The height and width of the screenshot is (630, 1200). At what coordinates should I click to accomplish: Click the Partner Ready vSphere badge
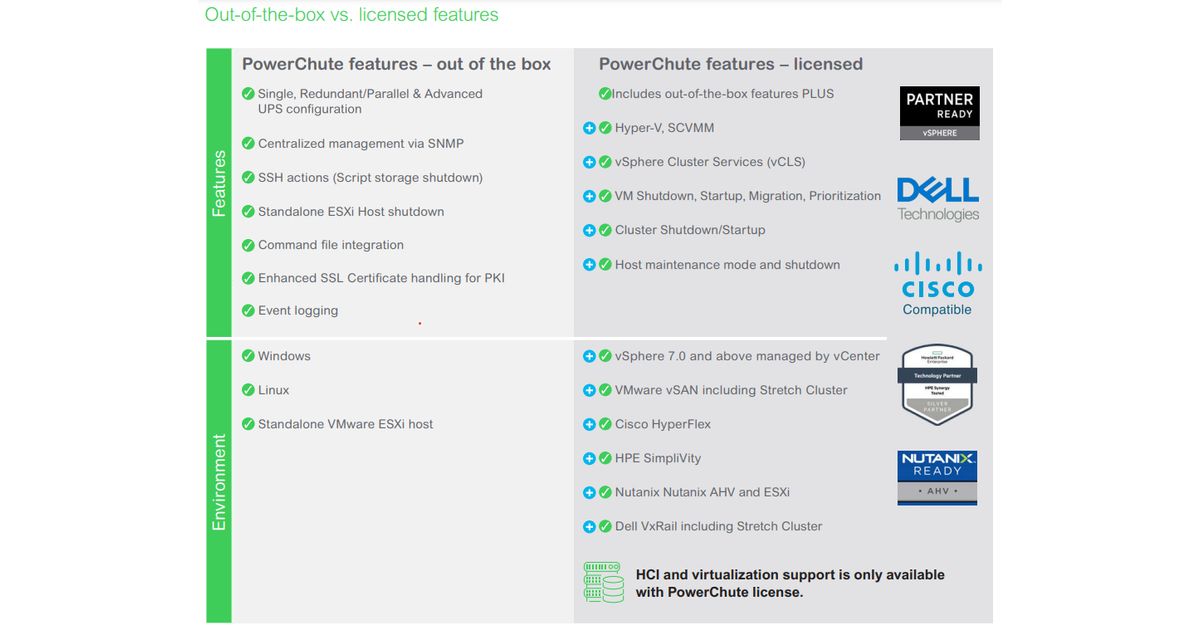pos(939,112)
